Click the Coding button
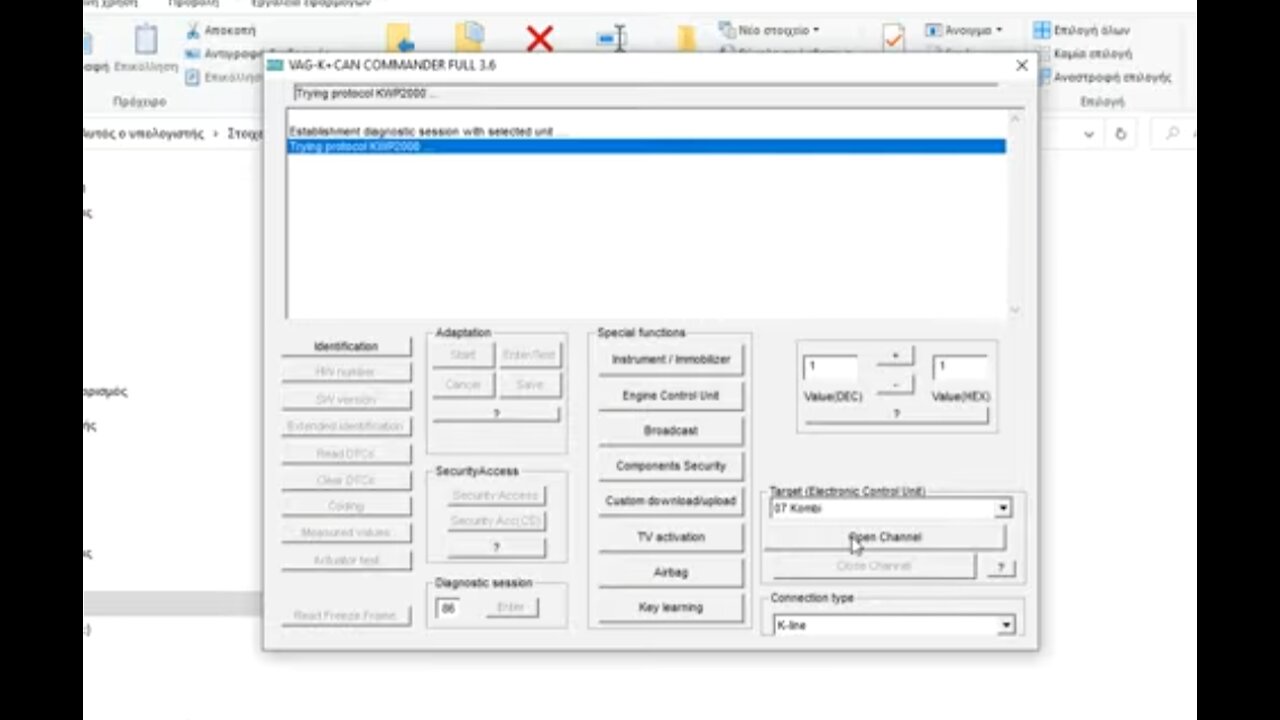1280x720 pixels. [346, 506]
